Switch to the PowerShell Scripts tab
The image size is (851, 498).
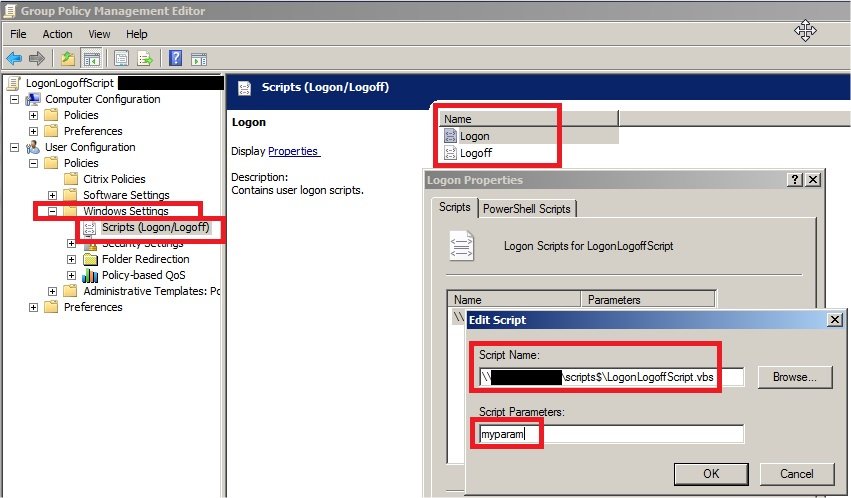[527, 208]
